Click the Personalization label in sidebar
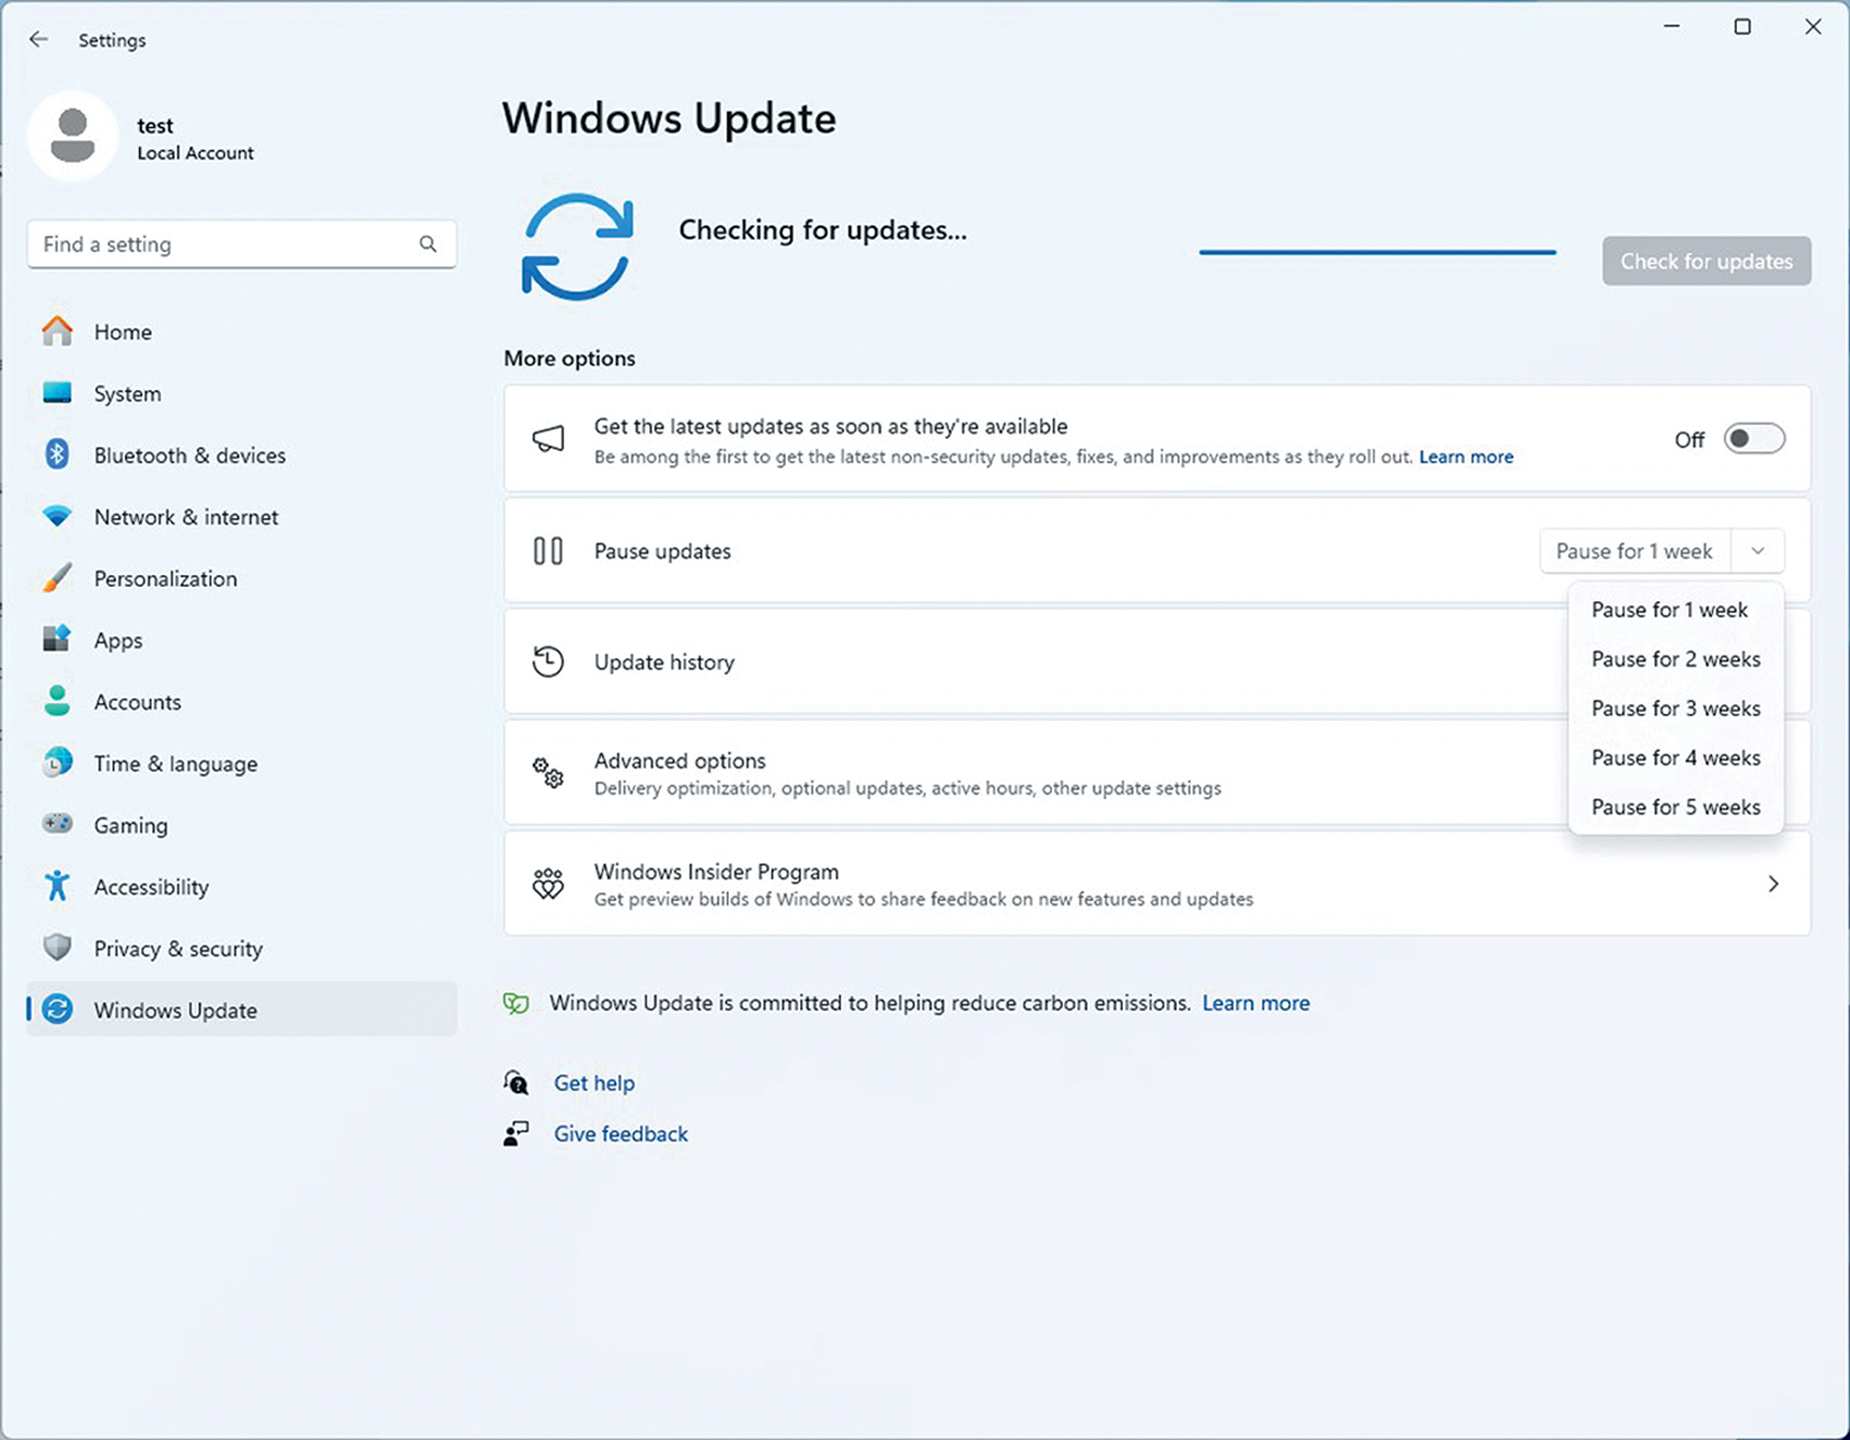This screenshot has height=1440, width=1850. 166,579
